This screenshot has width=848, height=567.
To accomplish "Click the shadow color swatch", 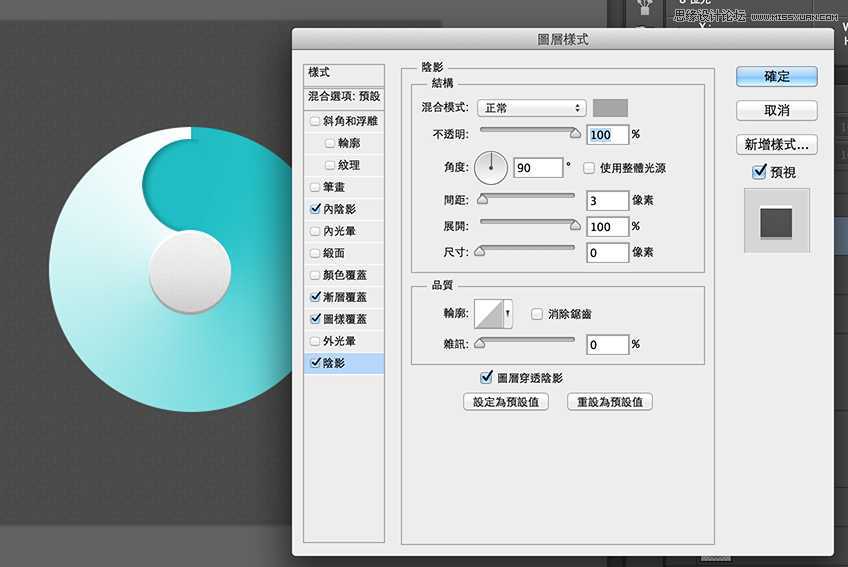I will coord(610,108).
